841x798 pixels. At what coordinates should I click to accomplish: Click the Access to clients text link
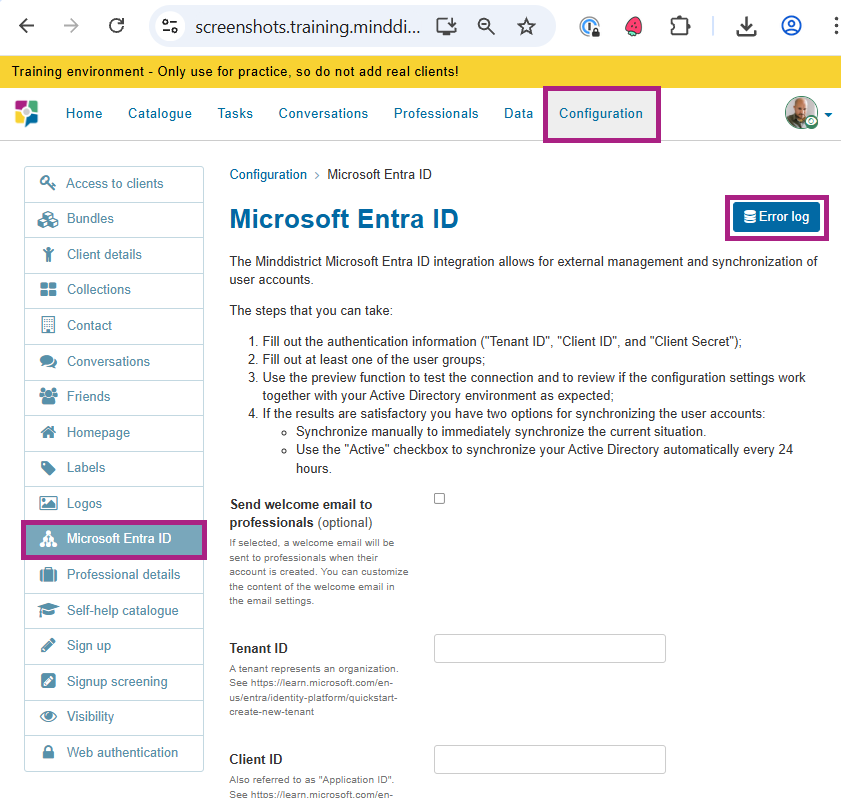(x=115, y=183)
